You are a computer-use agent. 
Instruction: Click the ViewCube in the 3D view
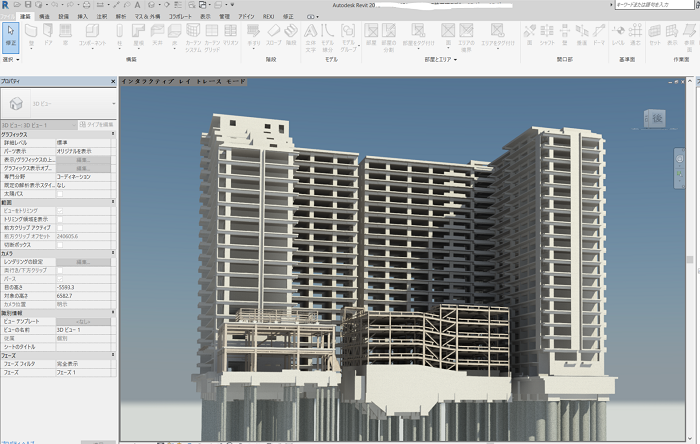click(658, 119)
